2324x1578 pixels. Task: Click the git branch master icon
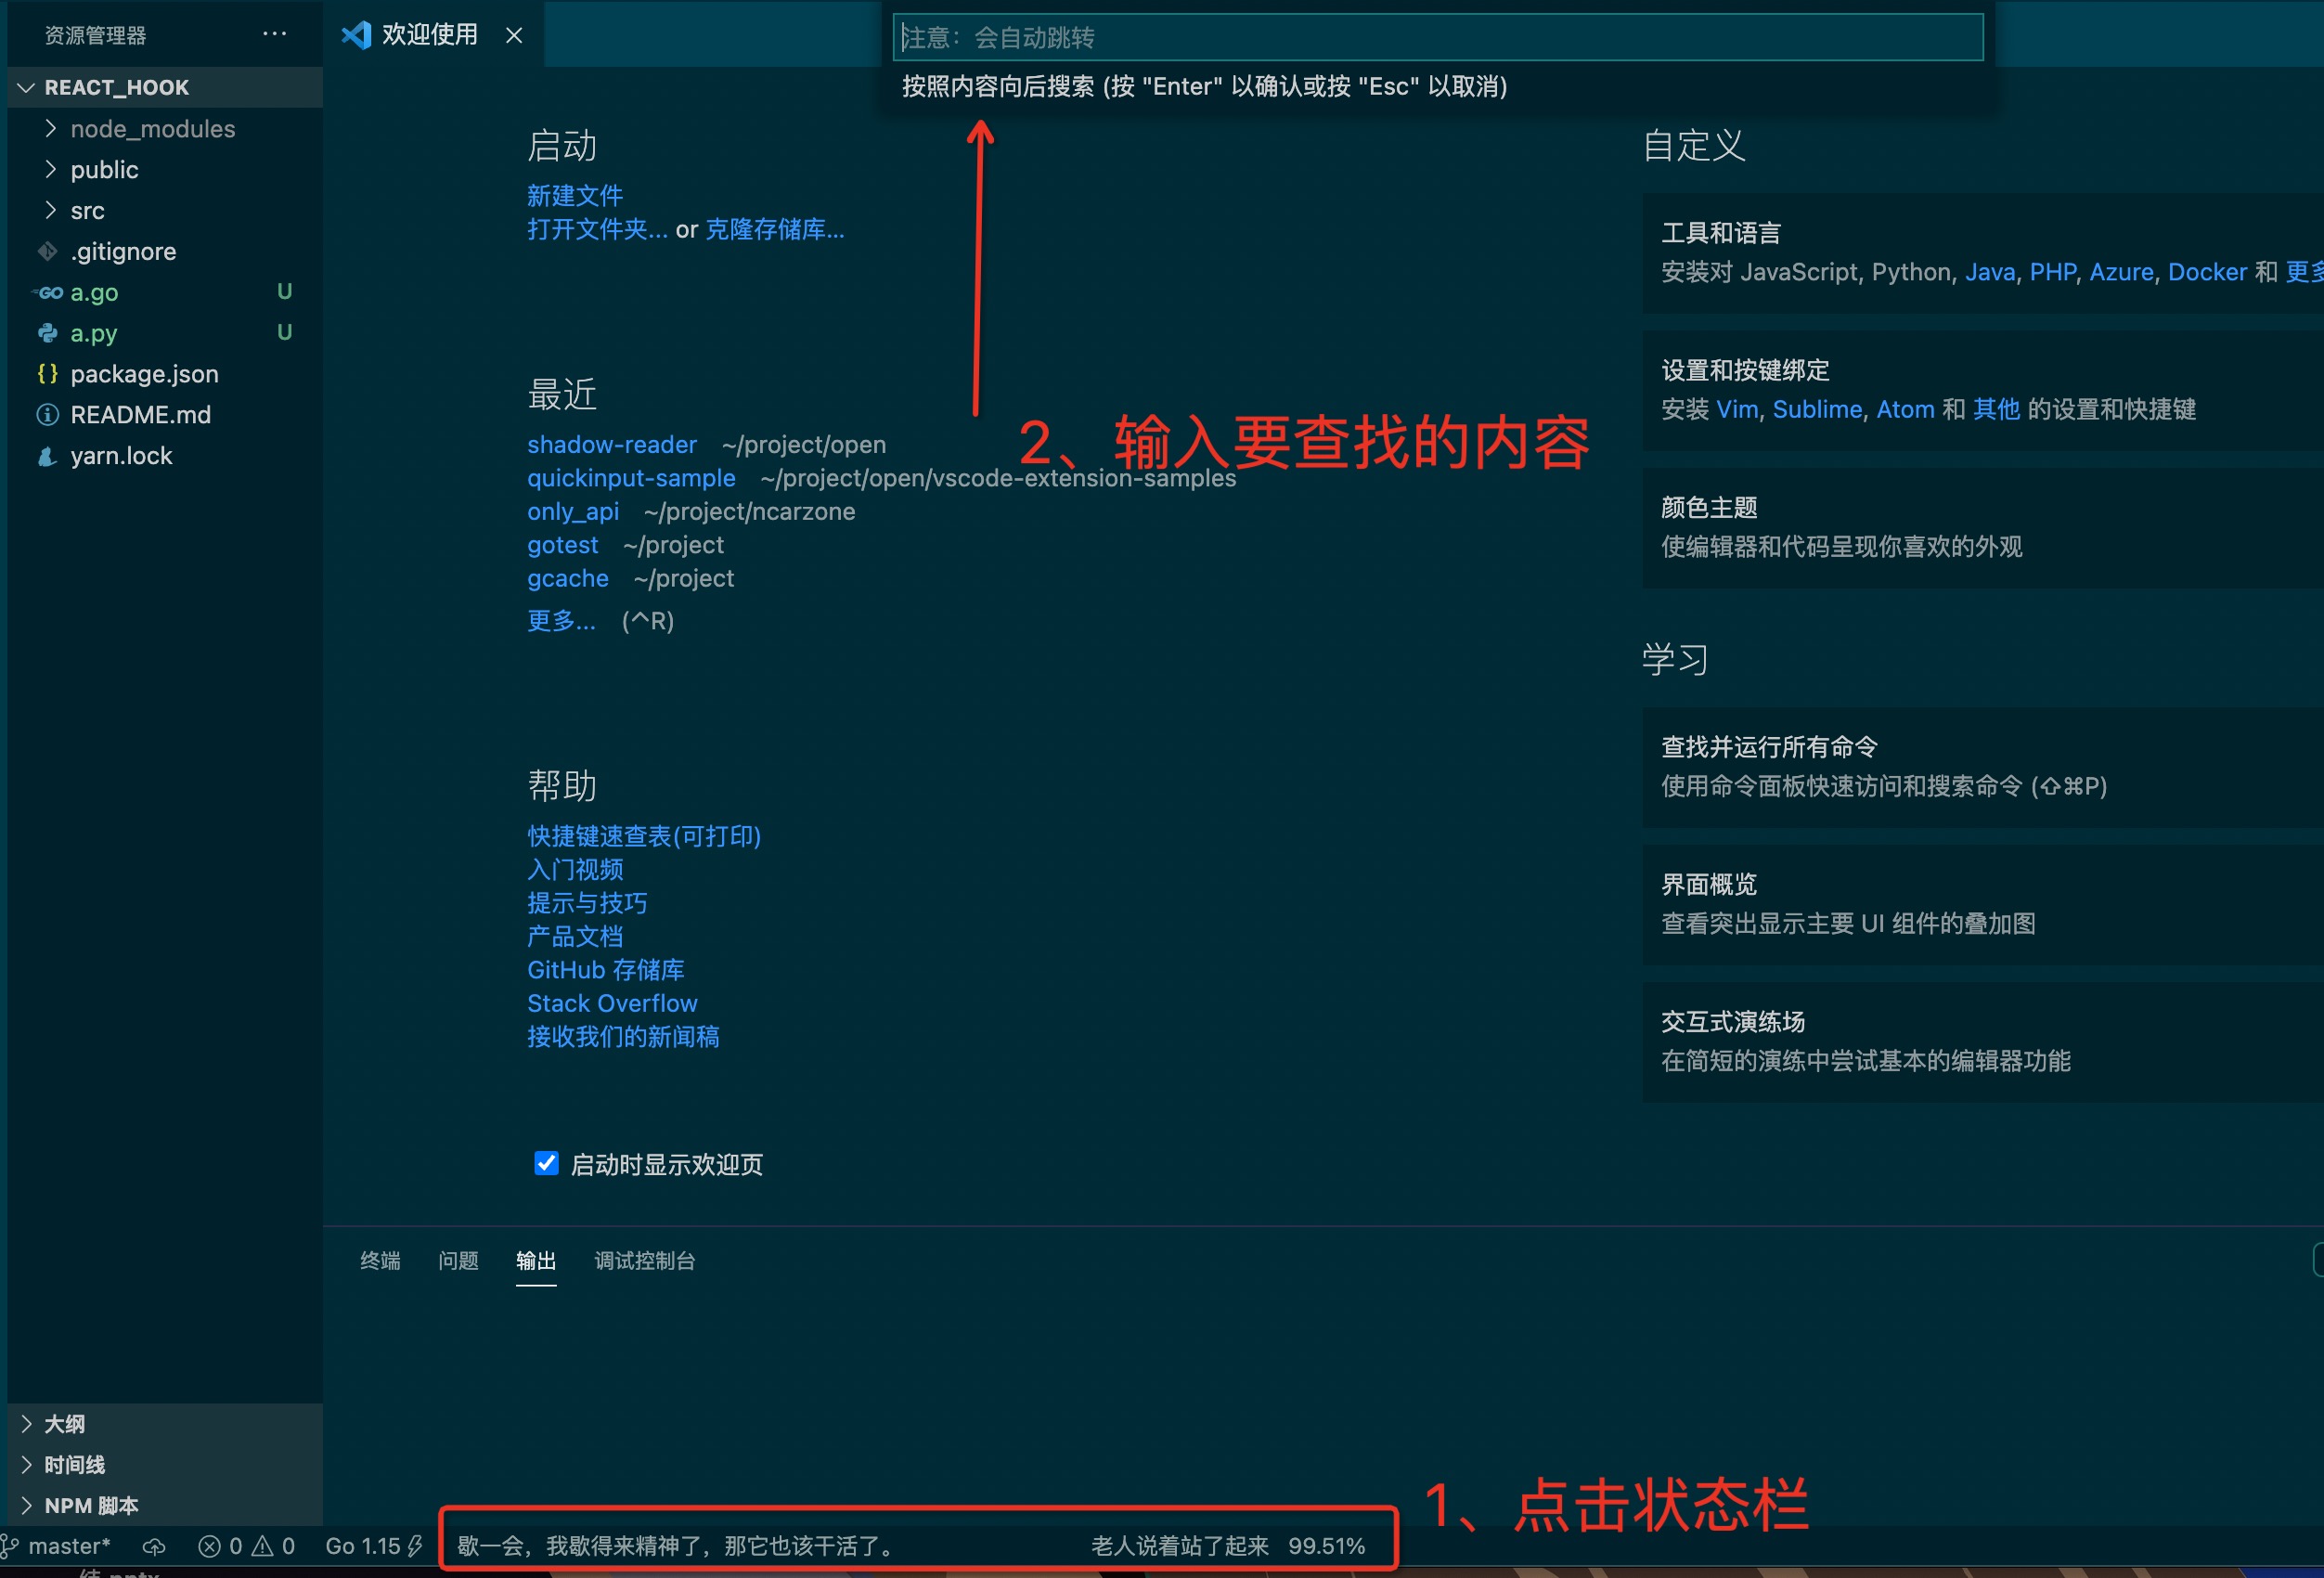(10, 1546)
